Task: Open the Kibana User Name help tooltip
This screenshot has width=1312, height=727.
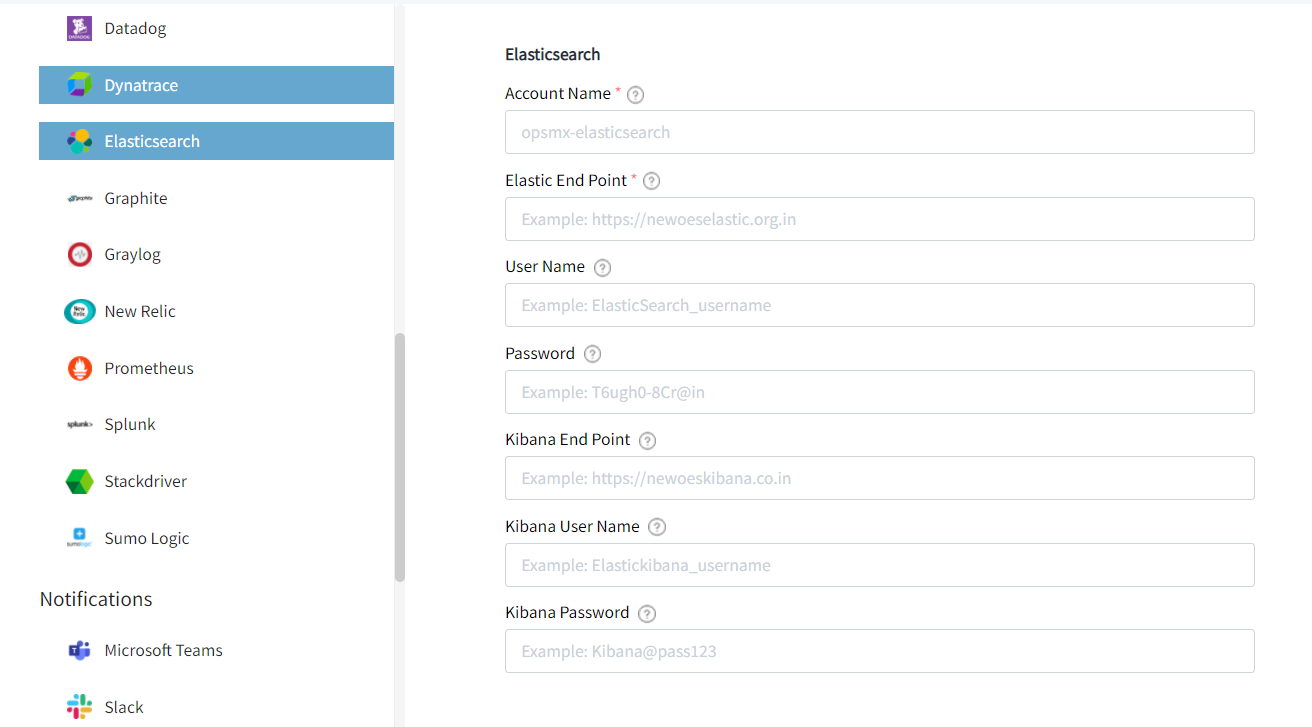Action: pyautogui.click(x=657, y=527)
